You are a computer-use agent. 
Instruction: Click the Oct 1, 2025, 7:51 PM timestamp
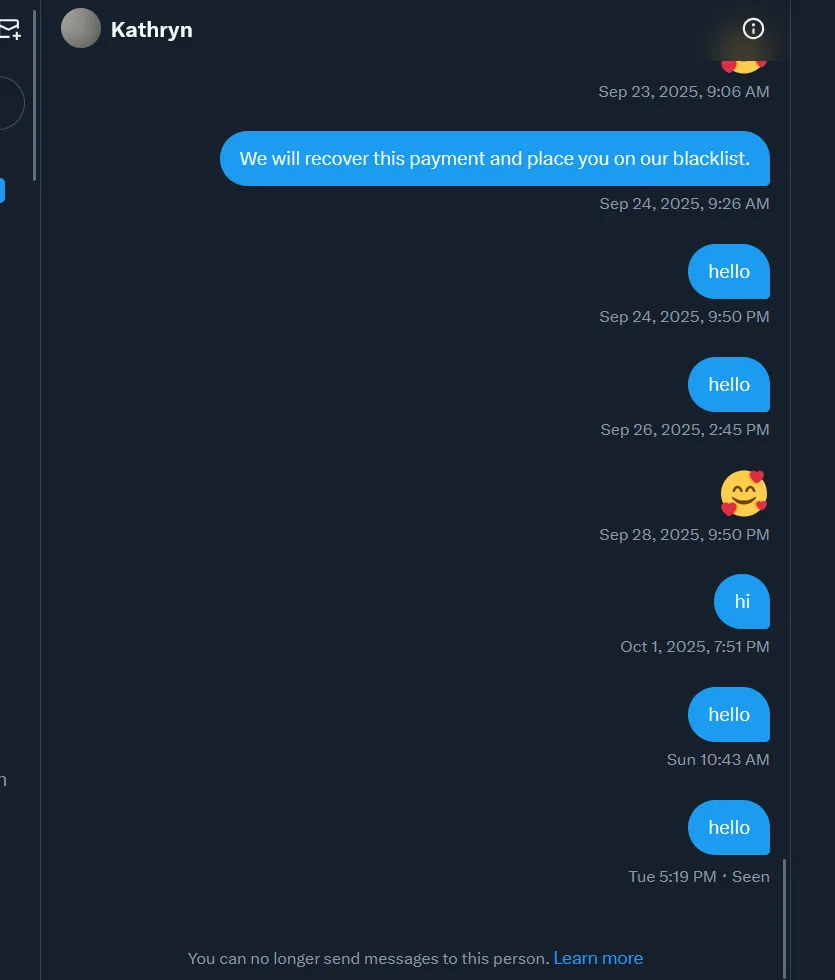coord(694,647)
